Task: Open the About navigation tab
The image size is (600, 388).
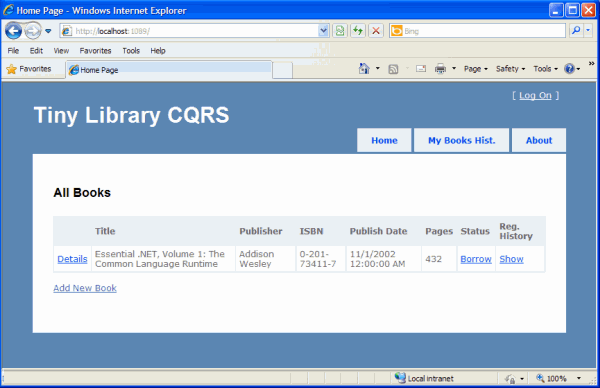Action: pos(539,140)
